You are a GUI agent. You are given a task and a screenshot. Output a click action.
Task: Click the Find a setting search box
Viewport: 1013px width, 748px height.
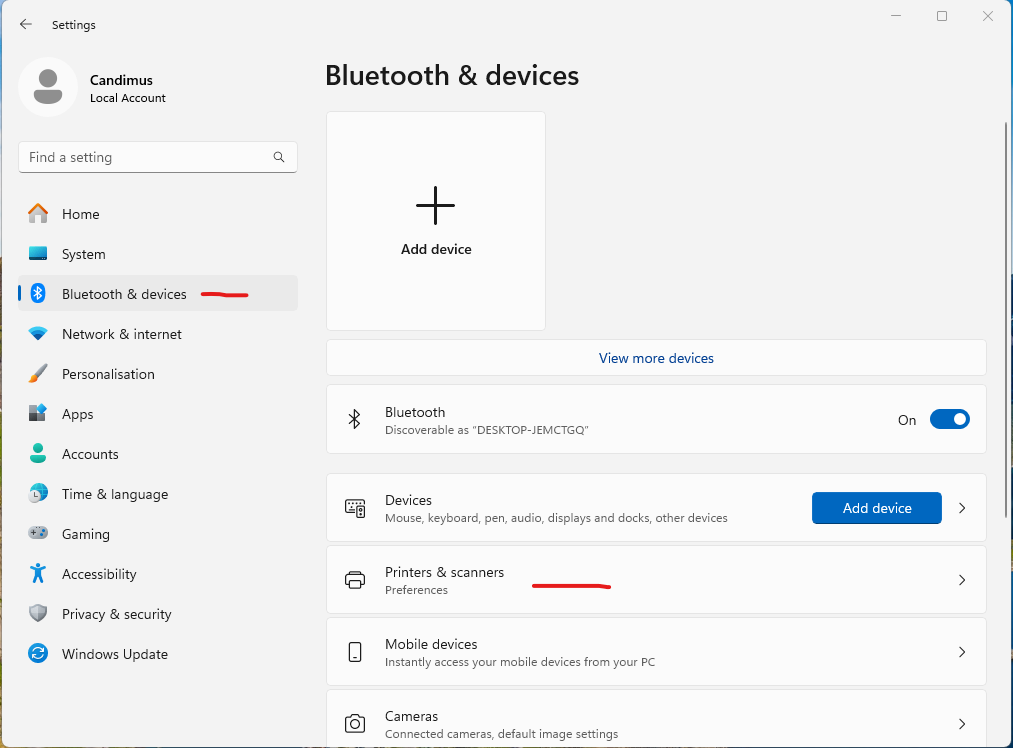[158, 157]
